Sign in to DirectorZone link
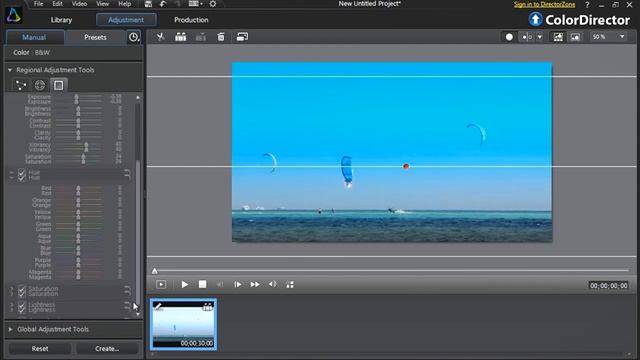Image resolution: width=640 pixels, height=360 pixels. [544, 4]
